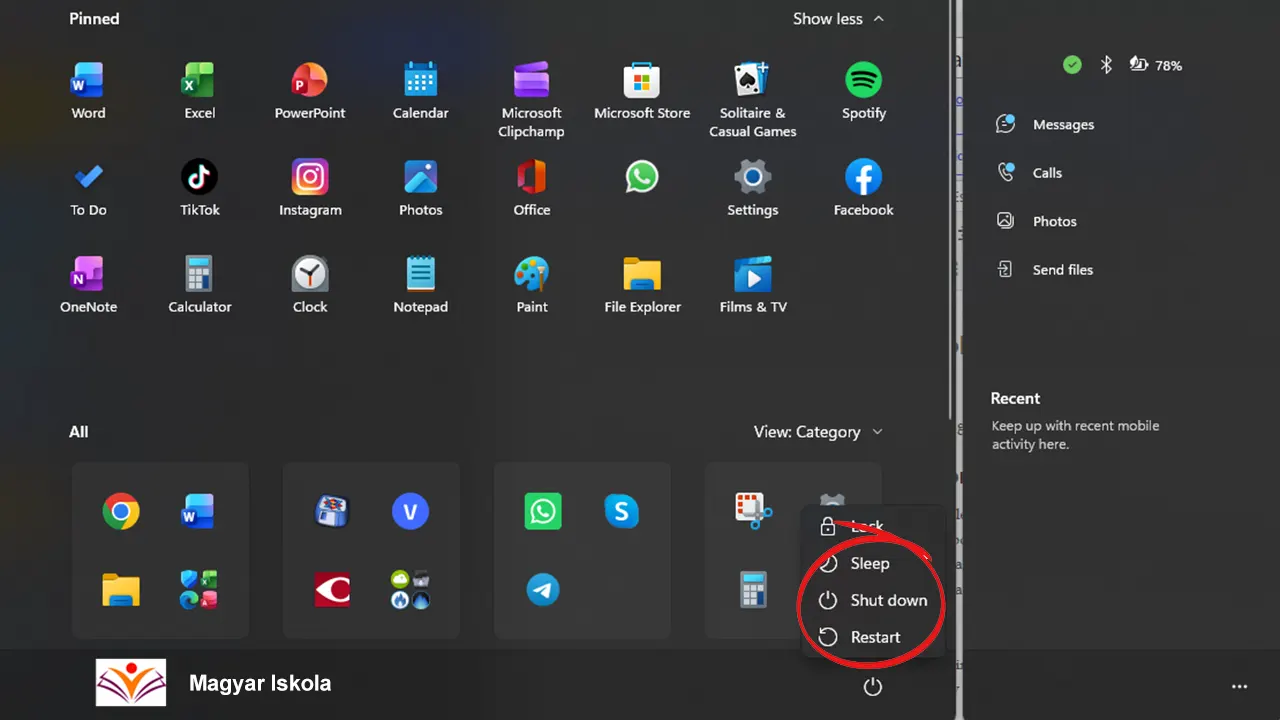
Task: Launch Films & TV
Action: tap(753, 285)
